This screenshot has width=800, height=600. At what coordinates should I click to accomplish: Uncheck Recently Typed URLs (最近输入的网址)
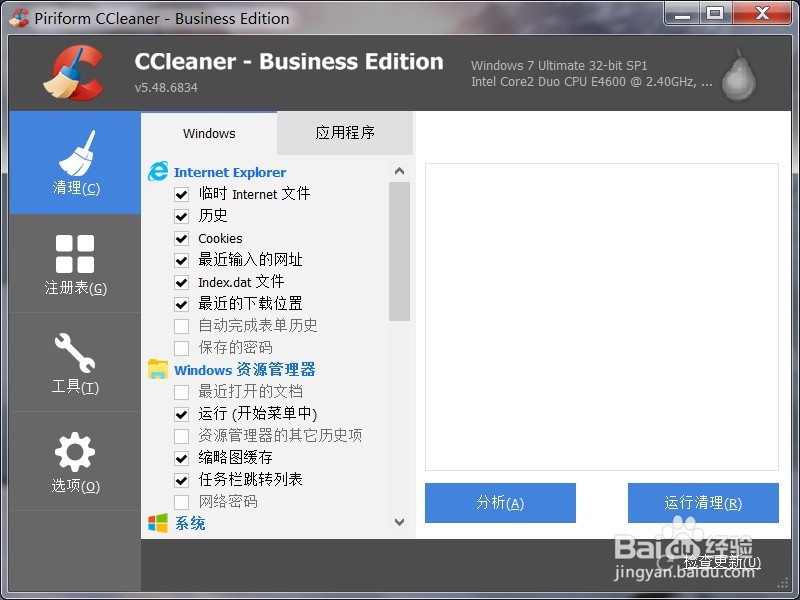pyautogui.click(x=182, y=260)
